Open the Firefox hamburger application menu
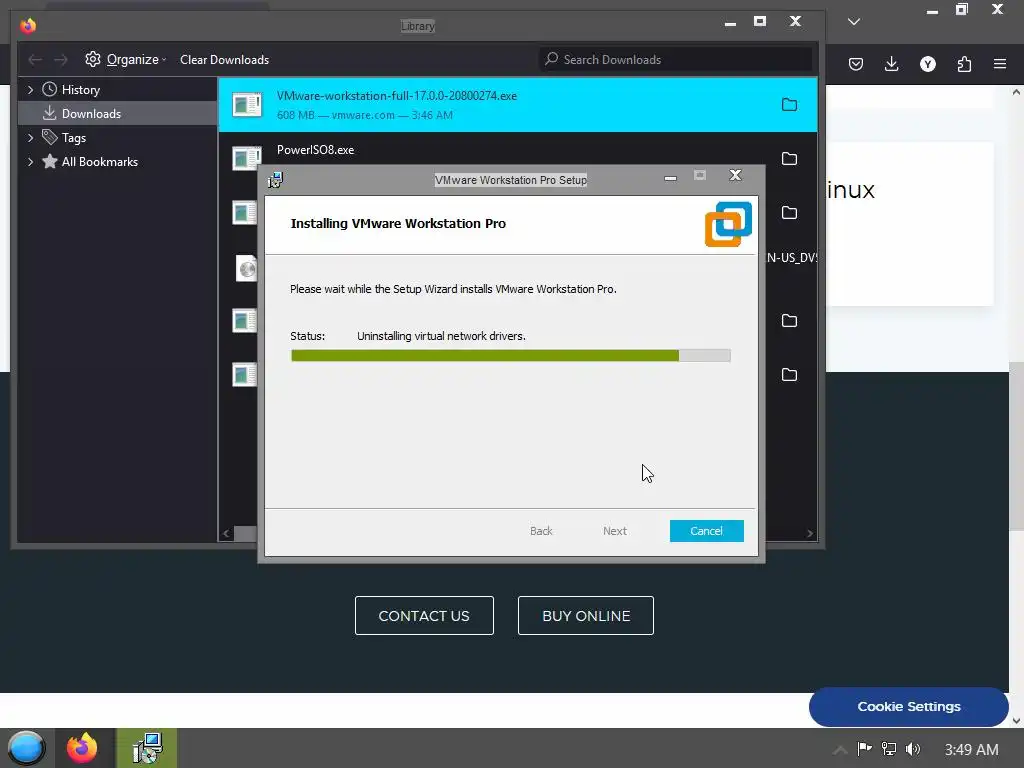1024x768 pixels. [x=1000, y=64]
